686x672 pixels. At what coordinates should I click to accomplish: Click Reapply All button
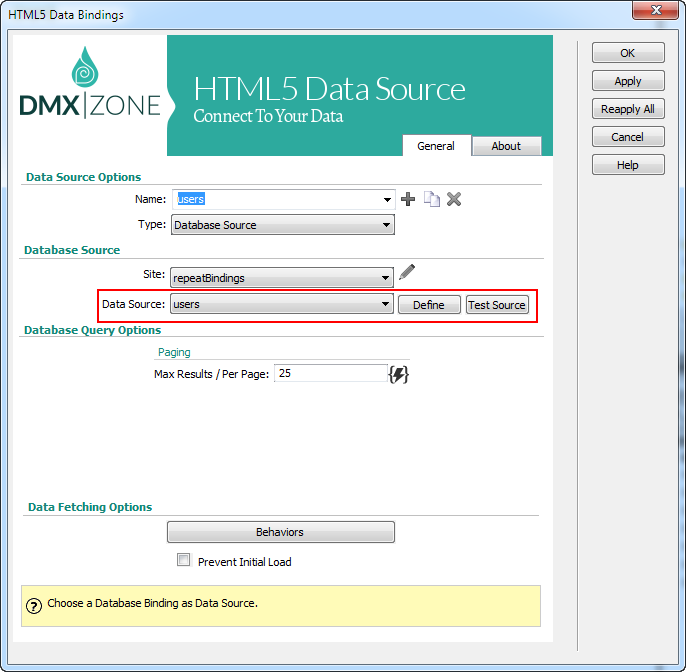pyautogui.click(x=628, y=109)
